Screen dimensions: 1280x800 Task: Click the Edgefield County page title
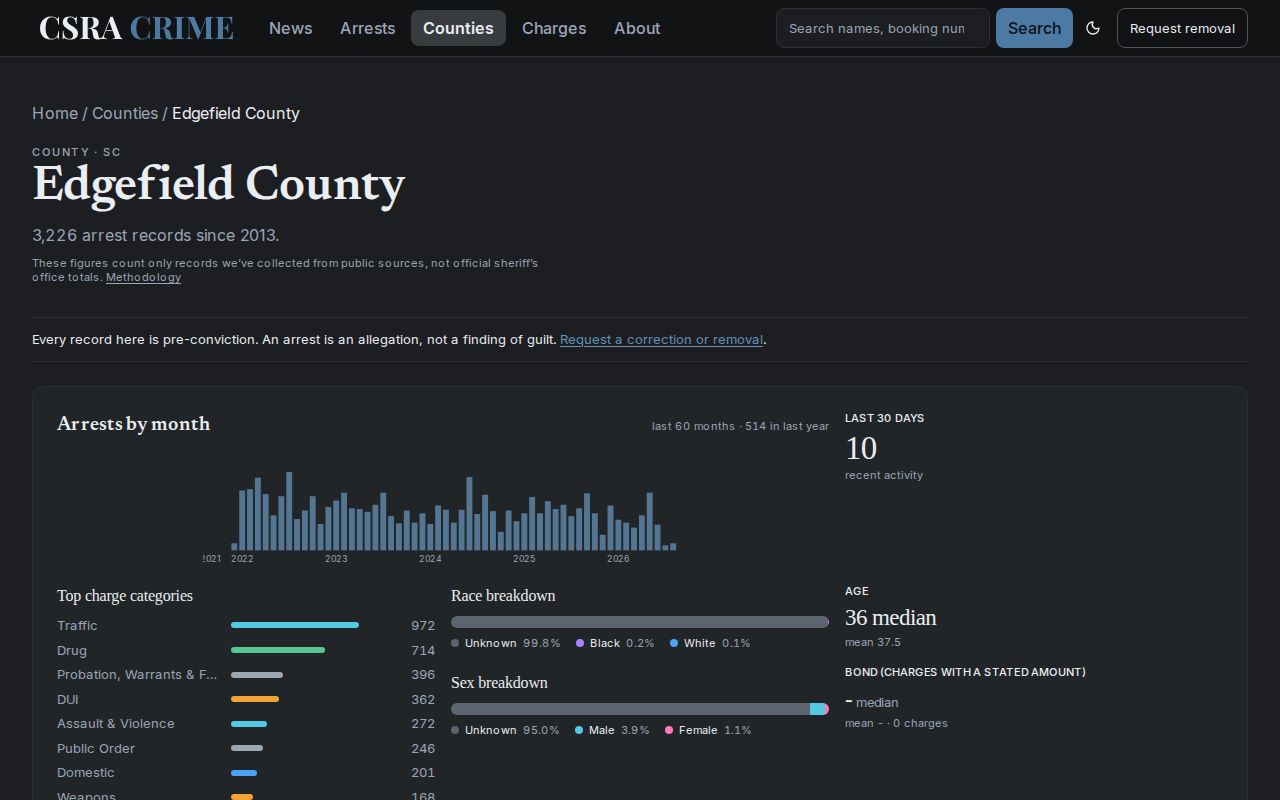point(219,184)
